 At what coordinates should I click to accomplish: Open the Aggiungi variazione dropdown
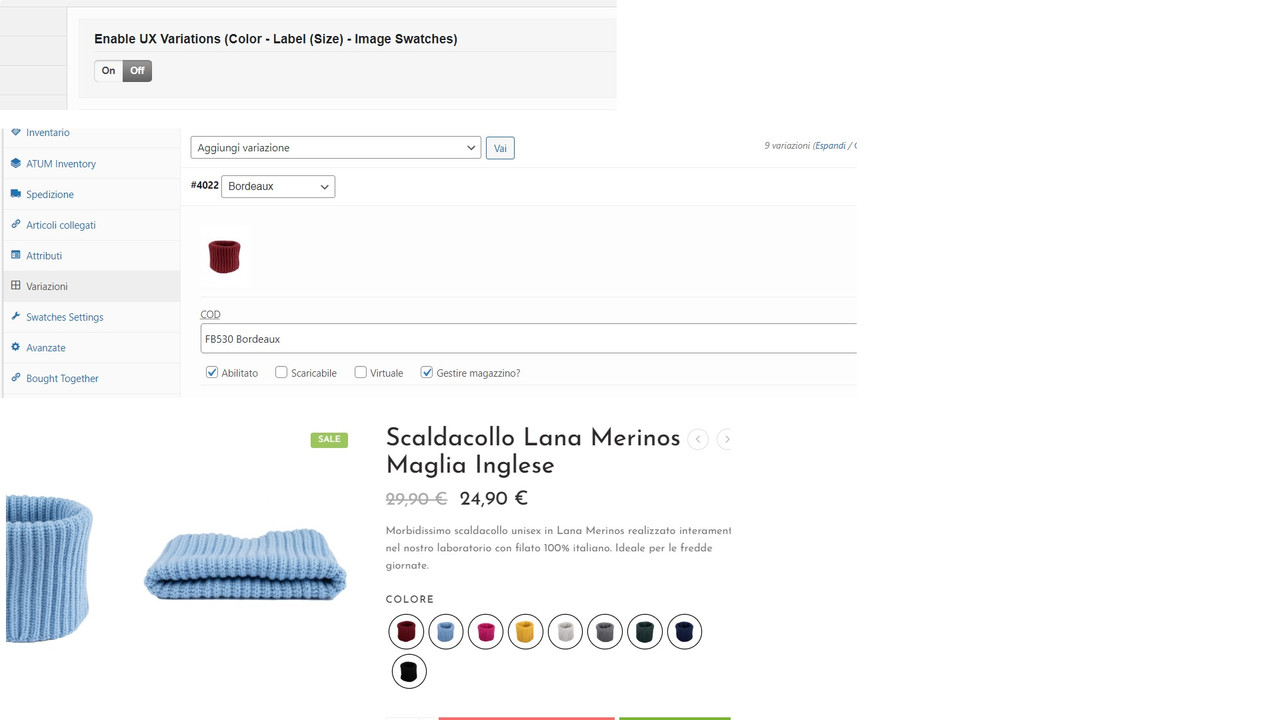click(336, 147)
